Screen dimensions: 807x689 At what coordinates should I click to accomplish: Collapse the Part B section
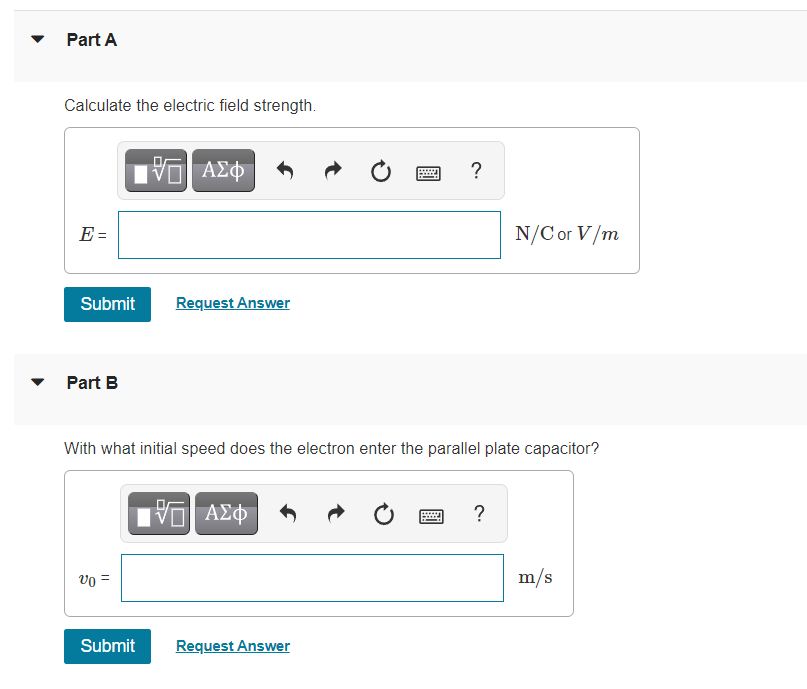coord(36,382)
